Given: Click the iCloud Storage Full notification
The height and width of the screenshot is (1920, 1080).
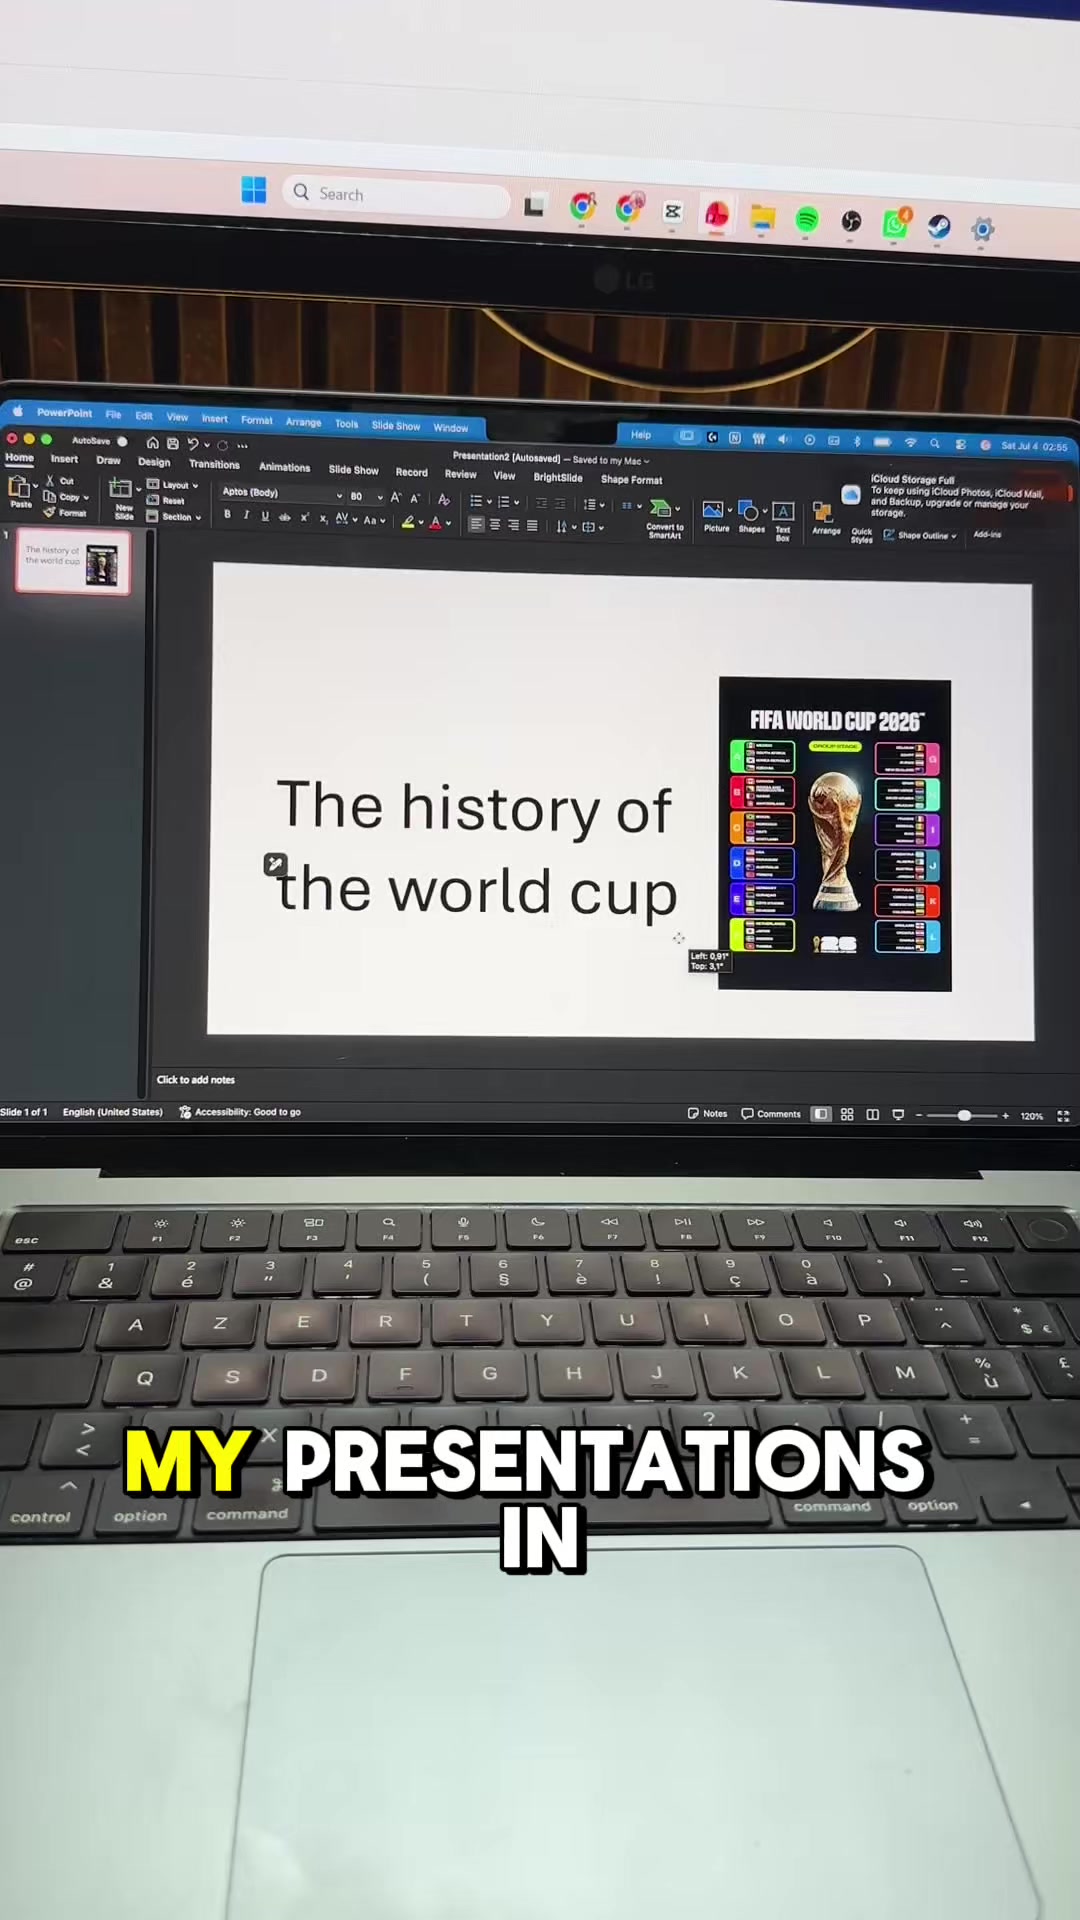Looking at the screenshot, I should tap(955, 495).
